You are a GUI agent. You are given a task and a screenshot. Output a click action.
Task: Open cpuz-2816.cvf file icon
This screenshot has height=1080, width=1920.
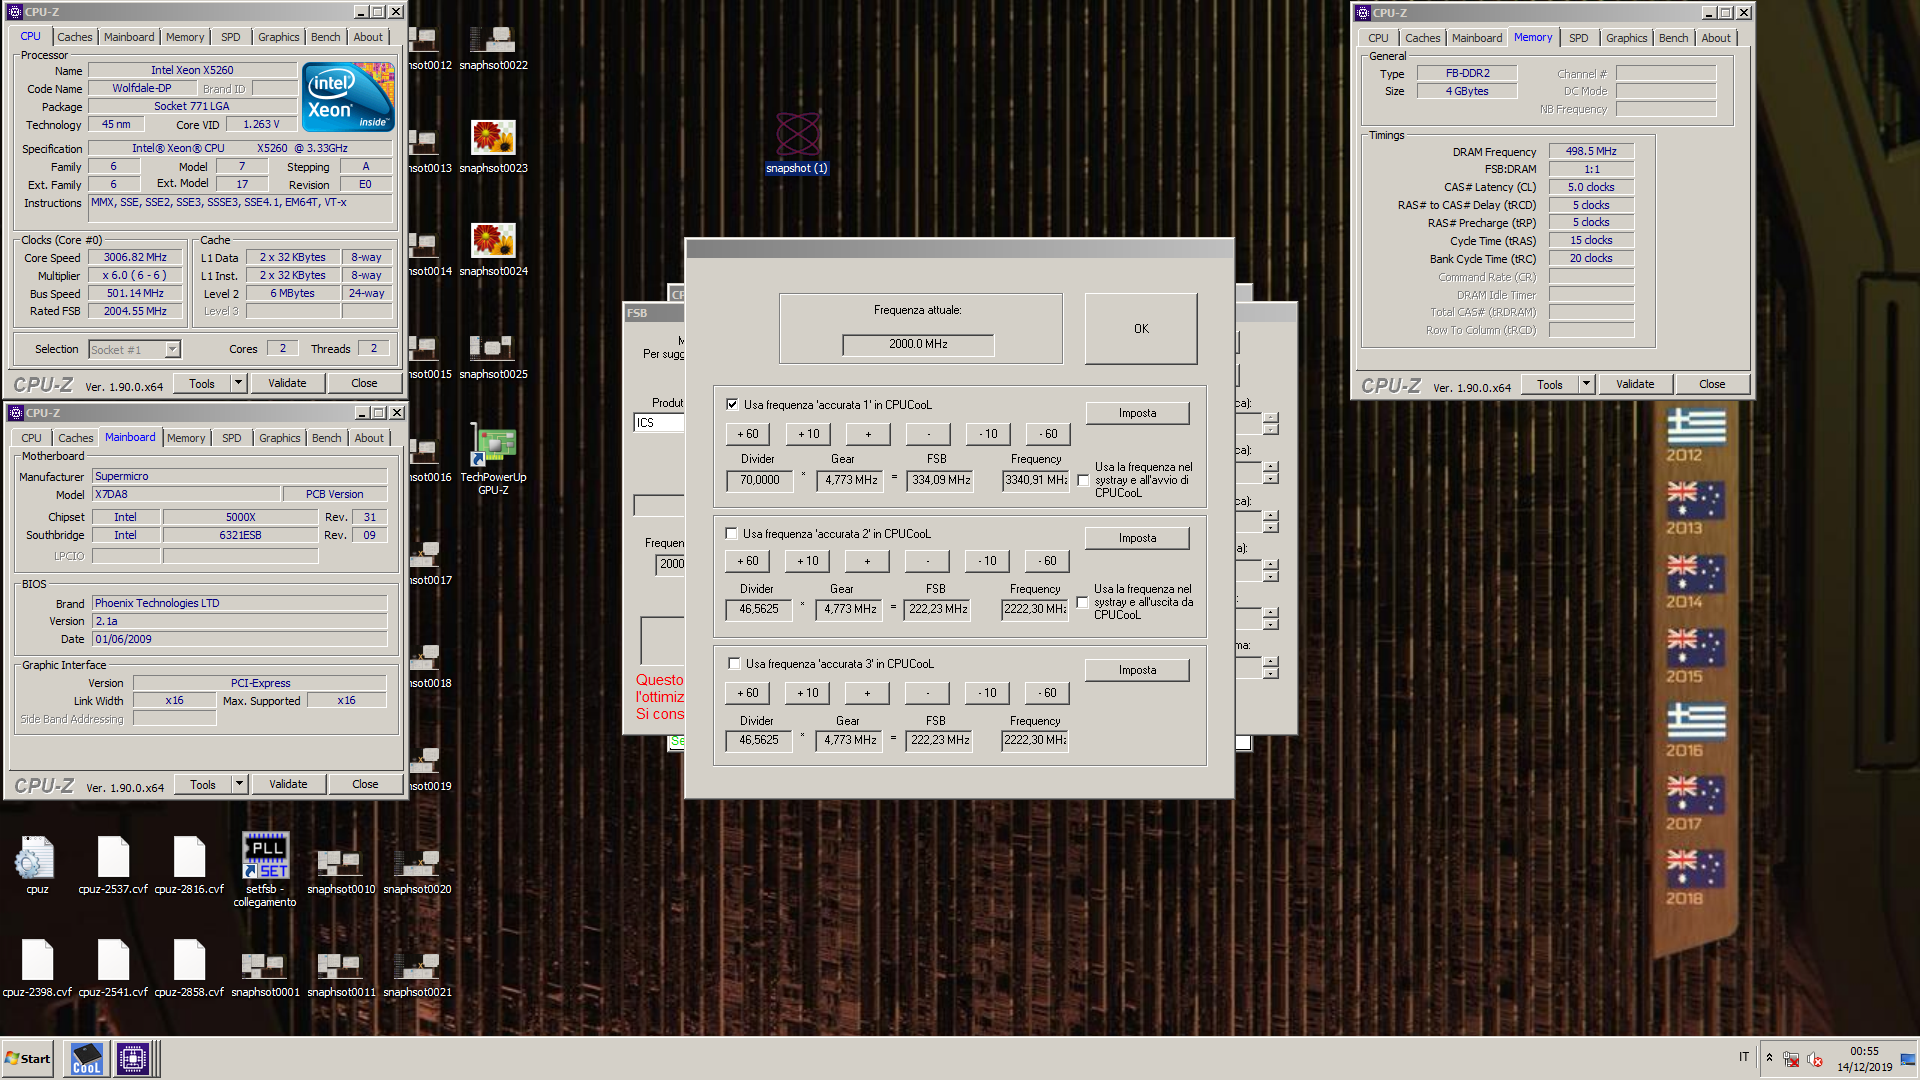pos(189,865)
